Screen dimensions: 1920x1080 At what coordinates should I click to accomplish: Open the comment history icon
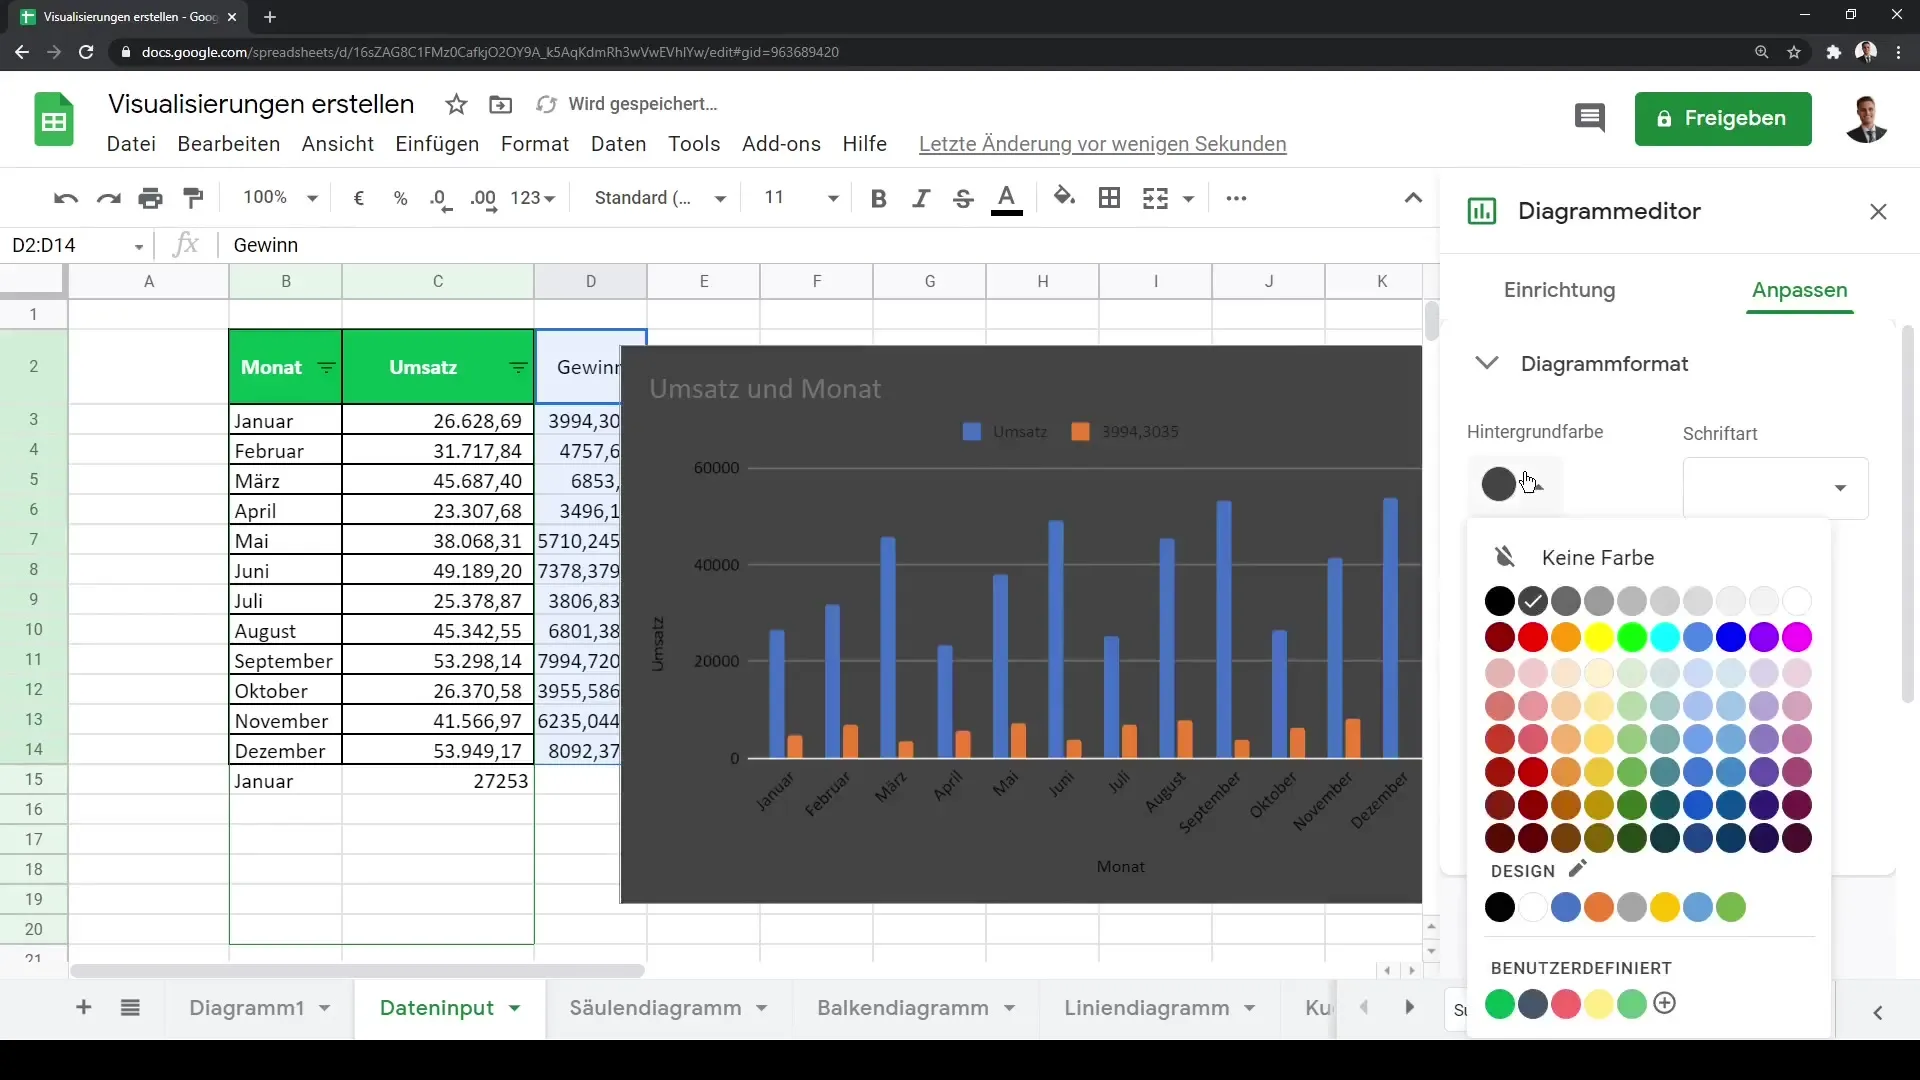[x=1589, y=118]
